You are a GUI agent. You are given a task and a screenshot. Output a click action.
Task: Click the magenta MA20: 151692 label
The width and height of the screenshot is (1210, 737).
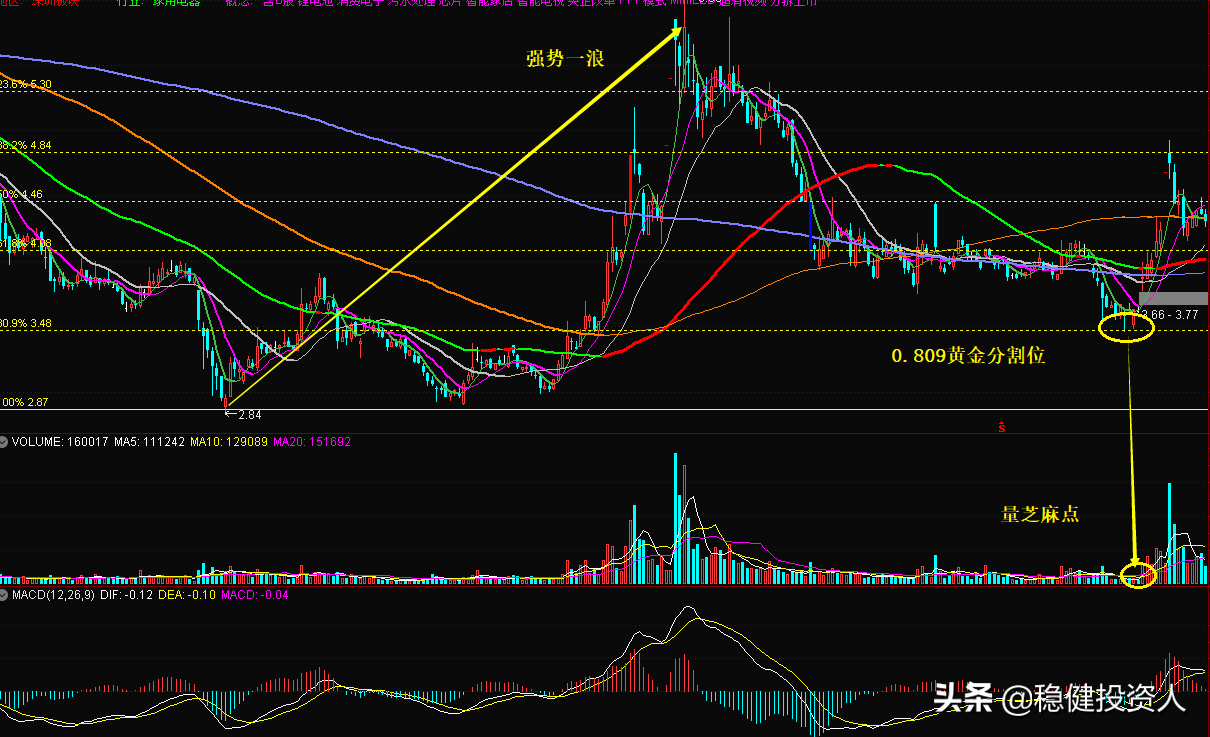(315, 441)
